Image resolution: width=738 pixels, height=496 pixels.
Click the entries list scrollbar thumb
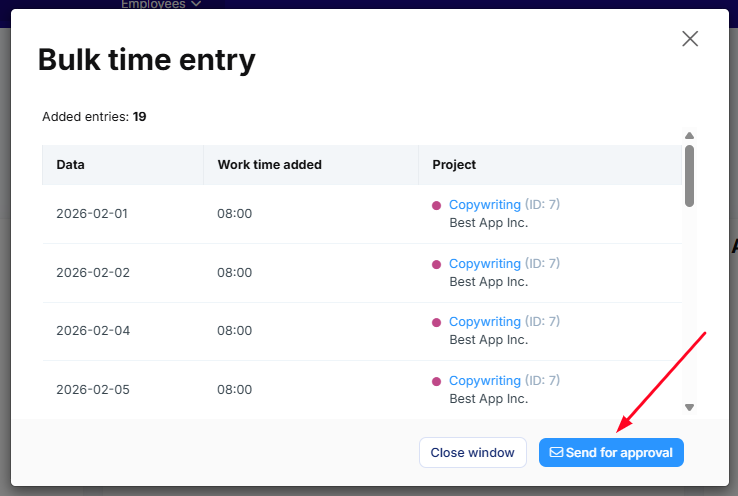(689, 176)
